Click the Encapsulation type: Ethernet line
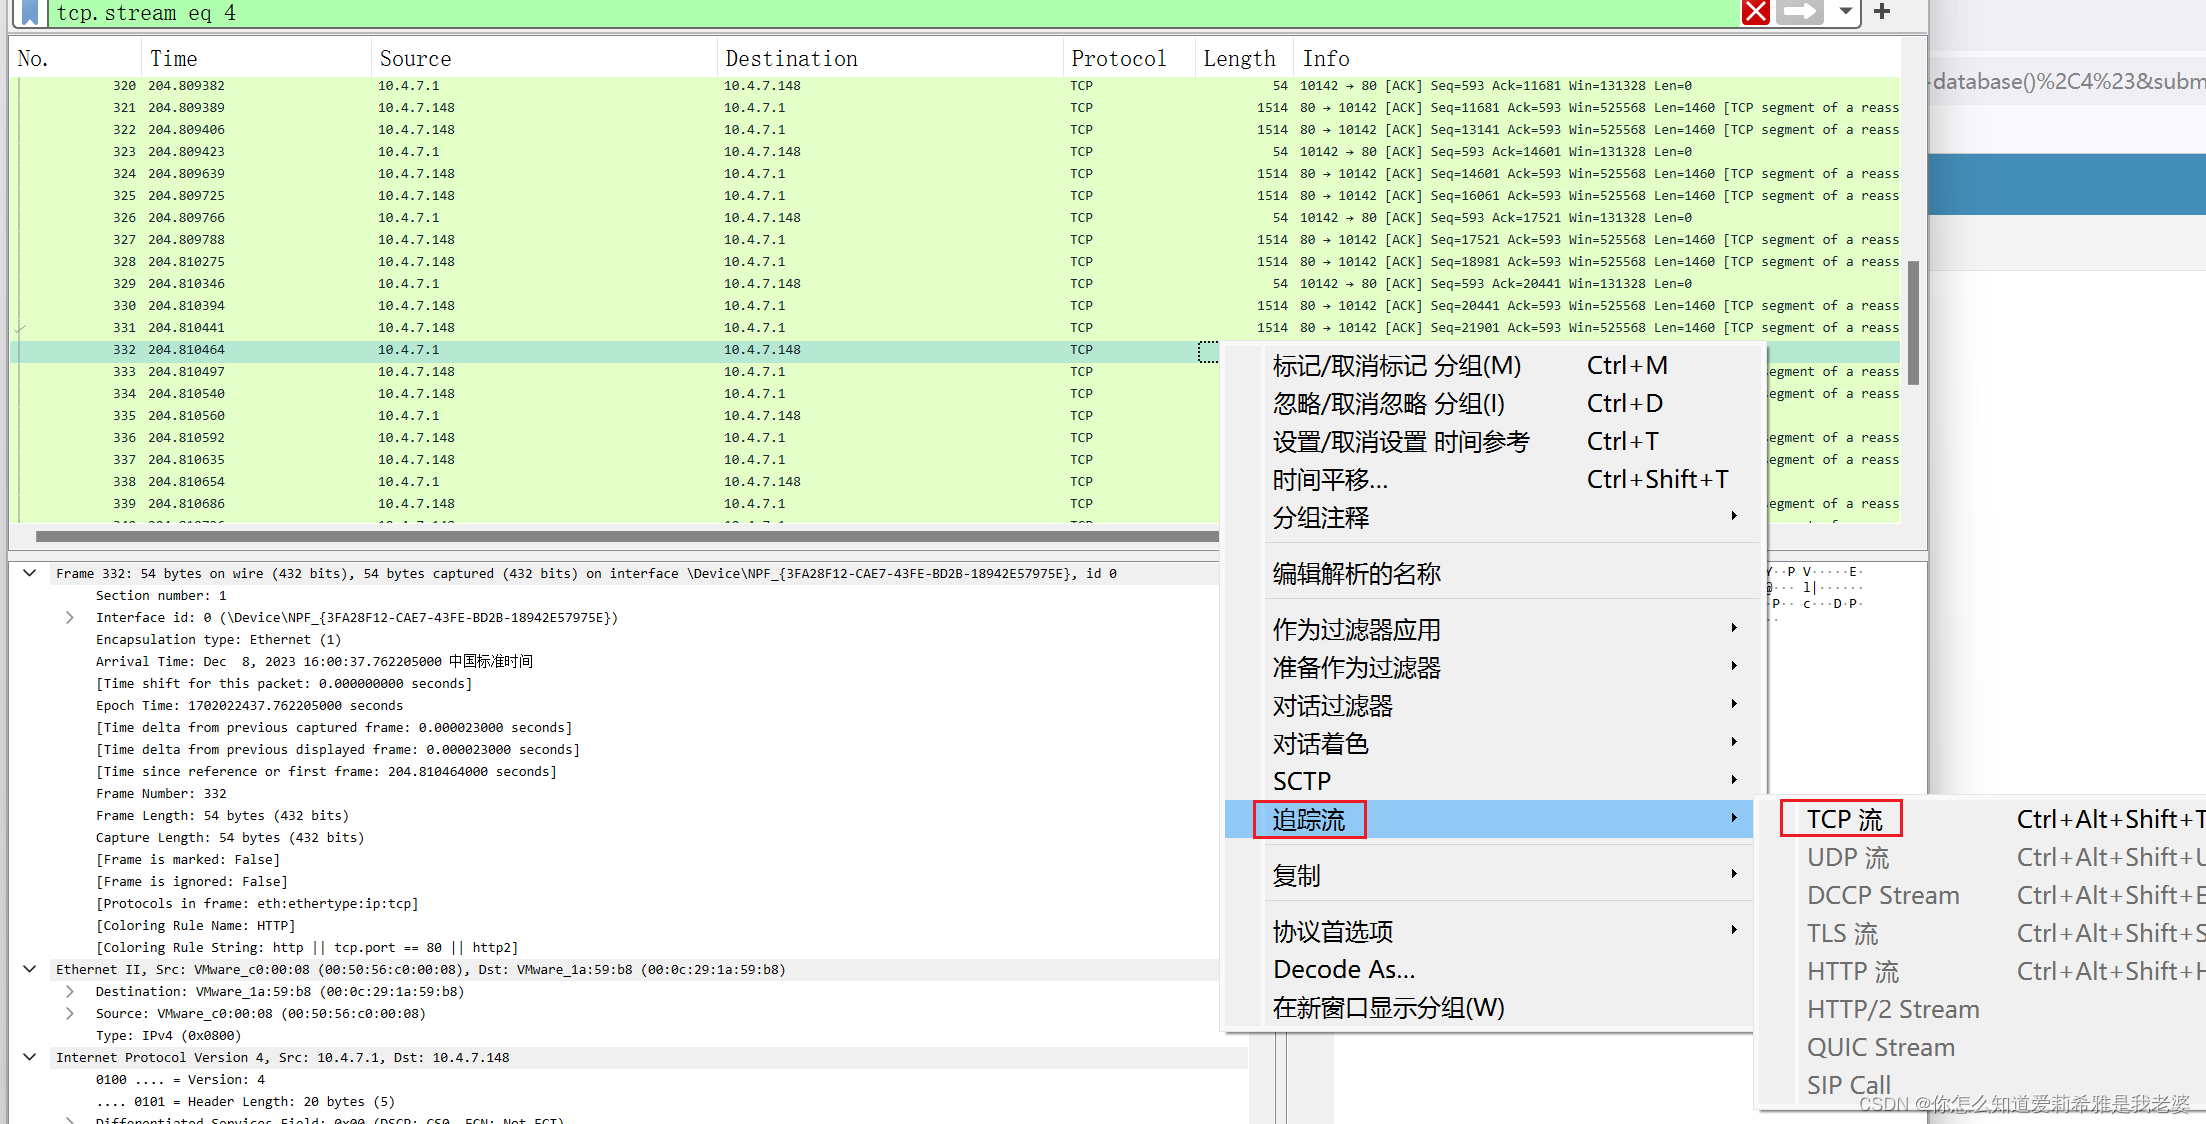 pos(218,640)
